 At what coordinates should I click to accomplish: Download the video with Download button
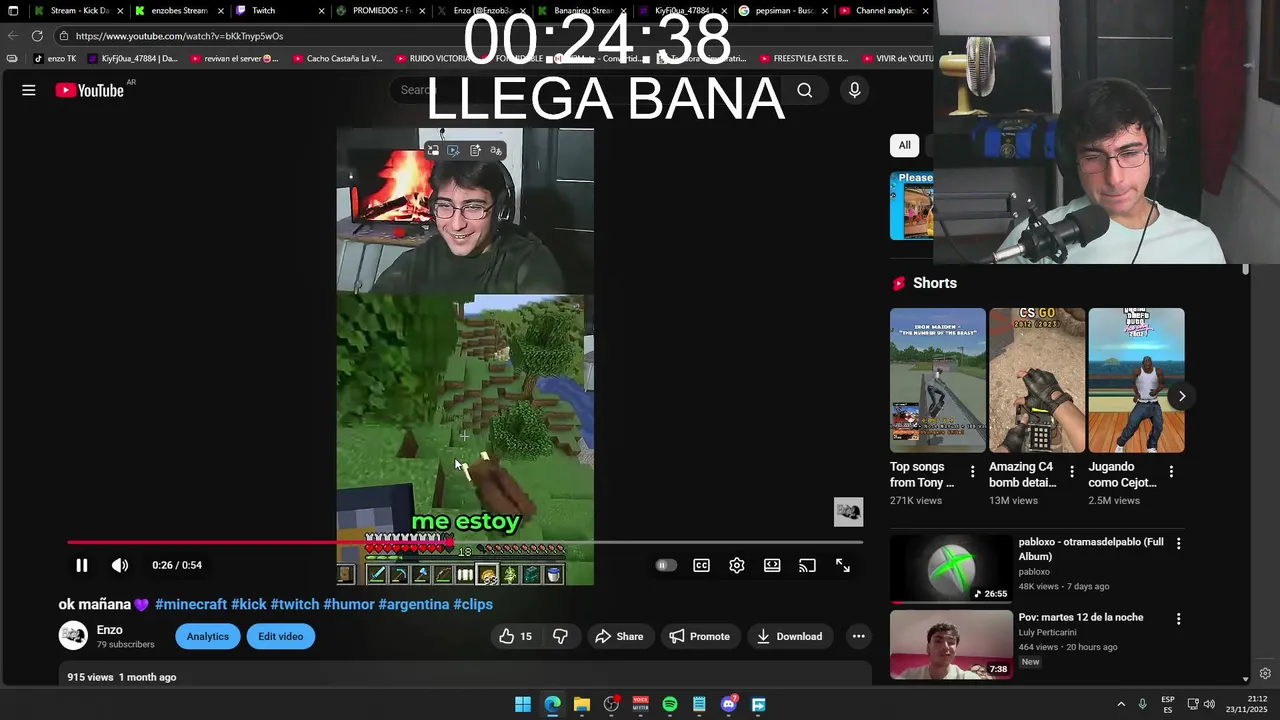point(789,636)
